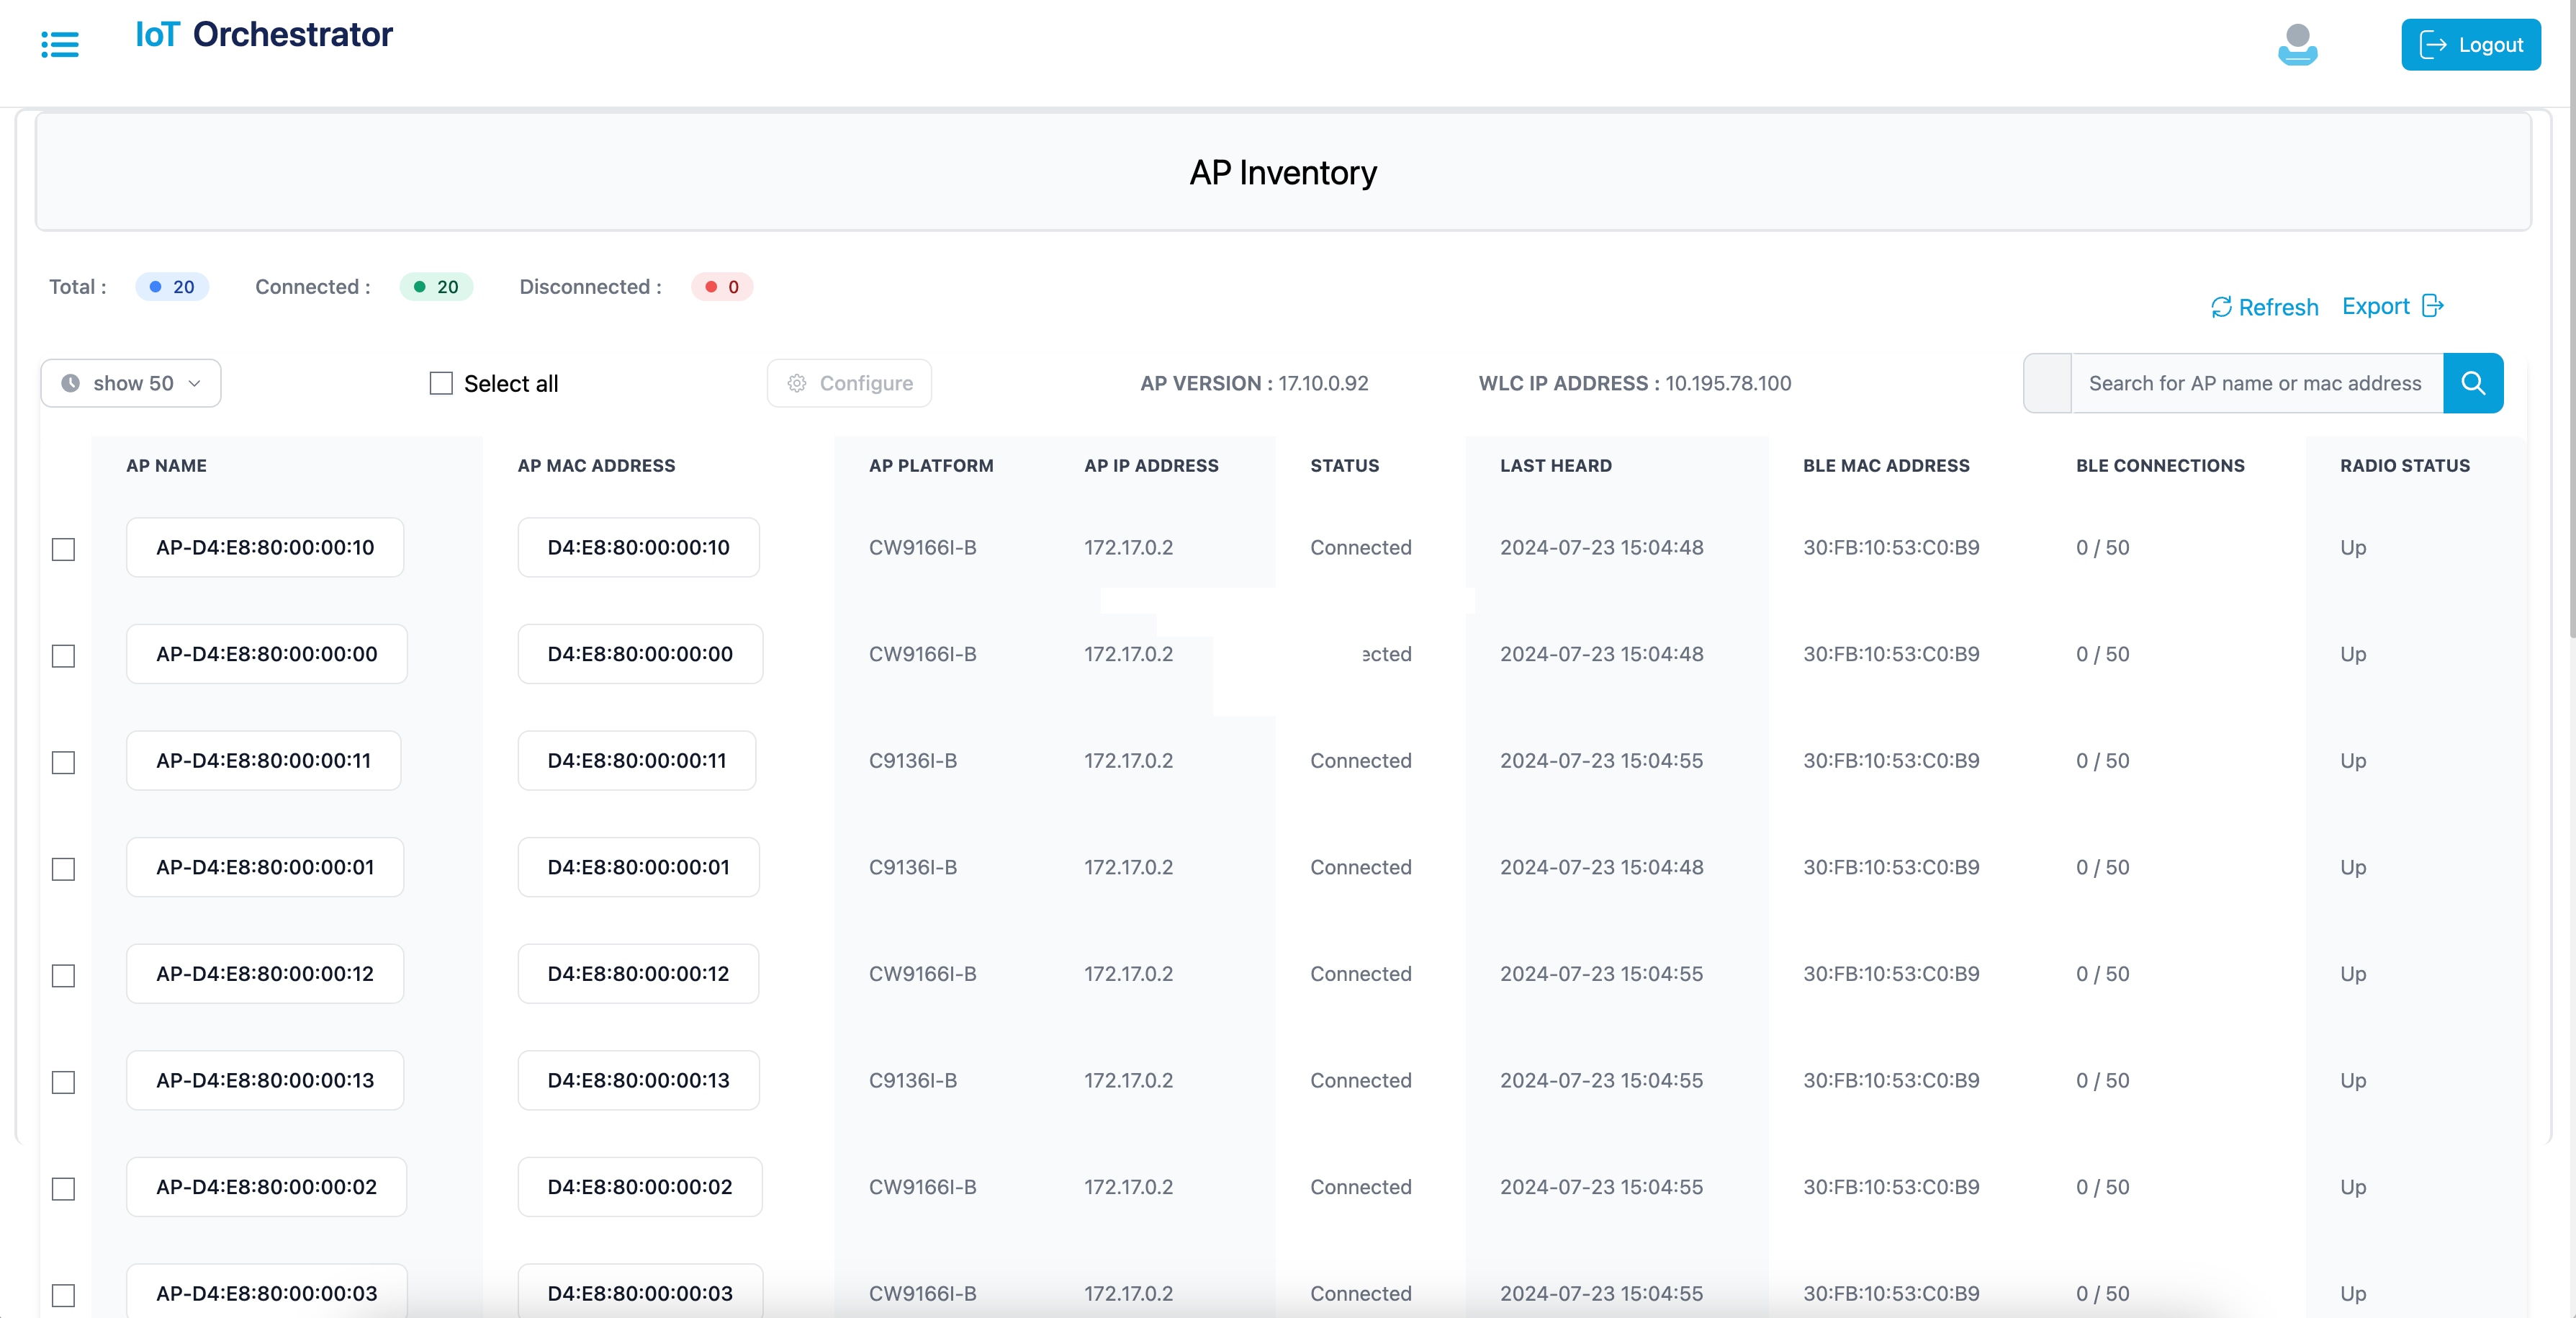Check the row for AP-D4:E8:80:00:00:11
This screenshot has width=2576, height=1318.
click(x=63, y=762)
